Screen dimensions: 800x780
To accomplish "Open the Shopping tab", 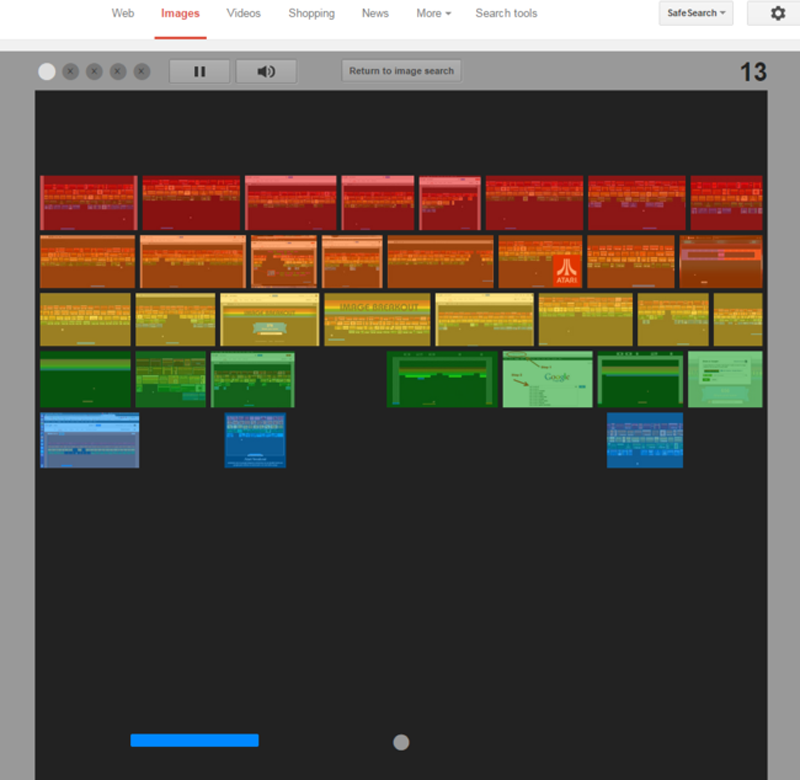I will click(311, 13).
